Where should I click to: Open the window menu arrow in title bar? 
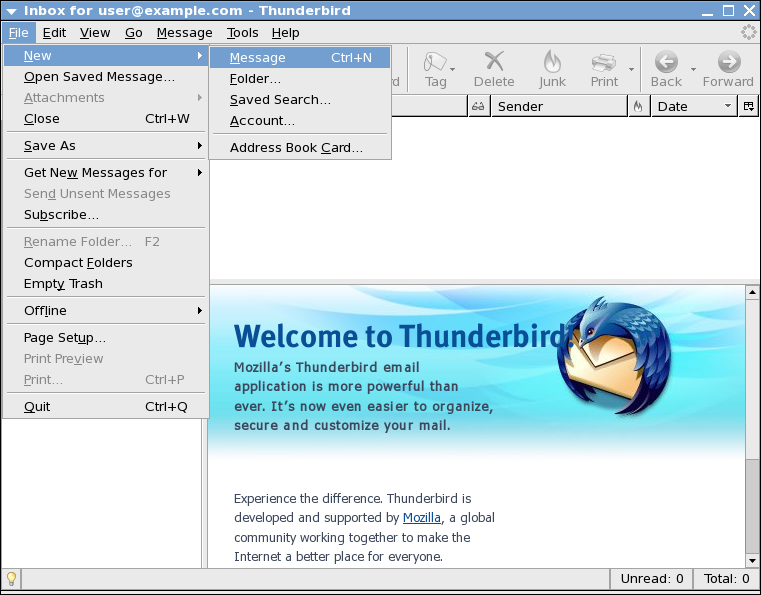click(11, 11)
